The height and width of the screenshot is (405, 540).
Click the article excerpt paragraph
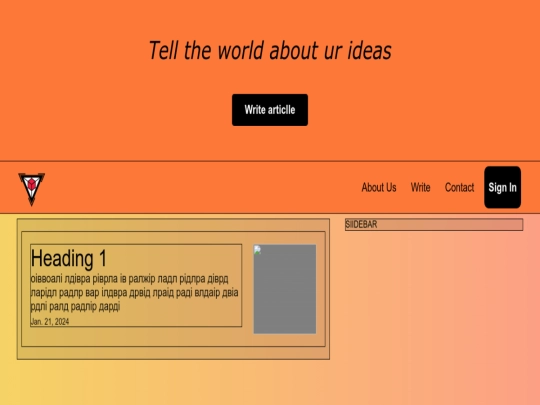pyautogui.click(x=135, y=292)
